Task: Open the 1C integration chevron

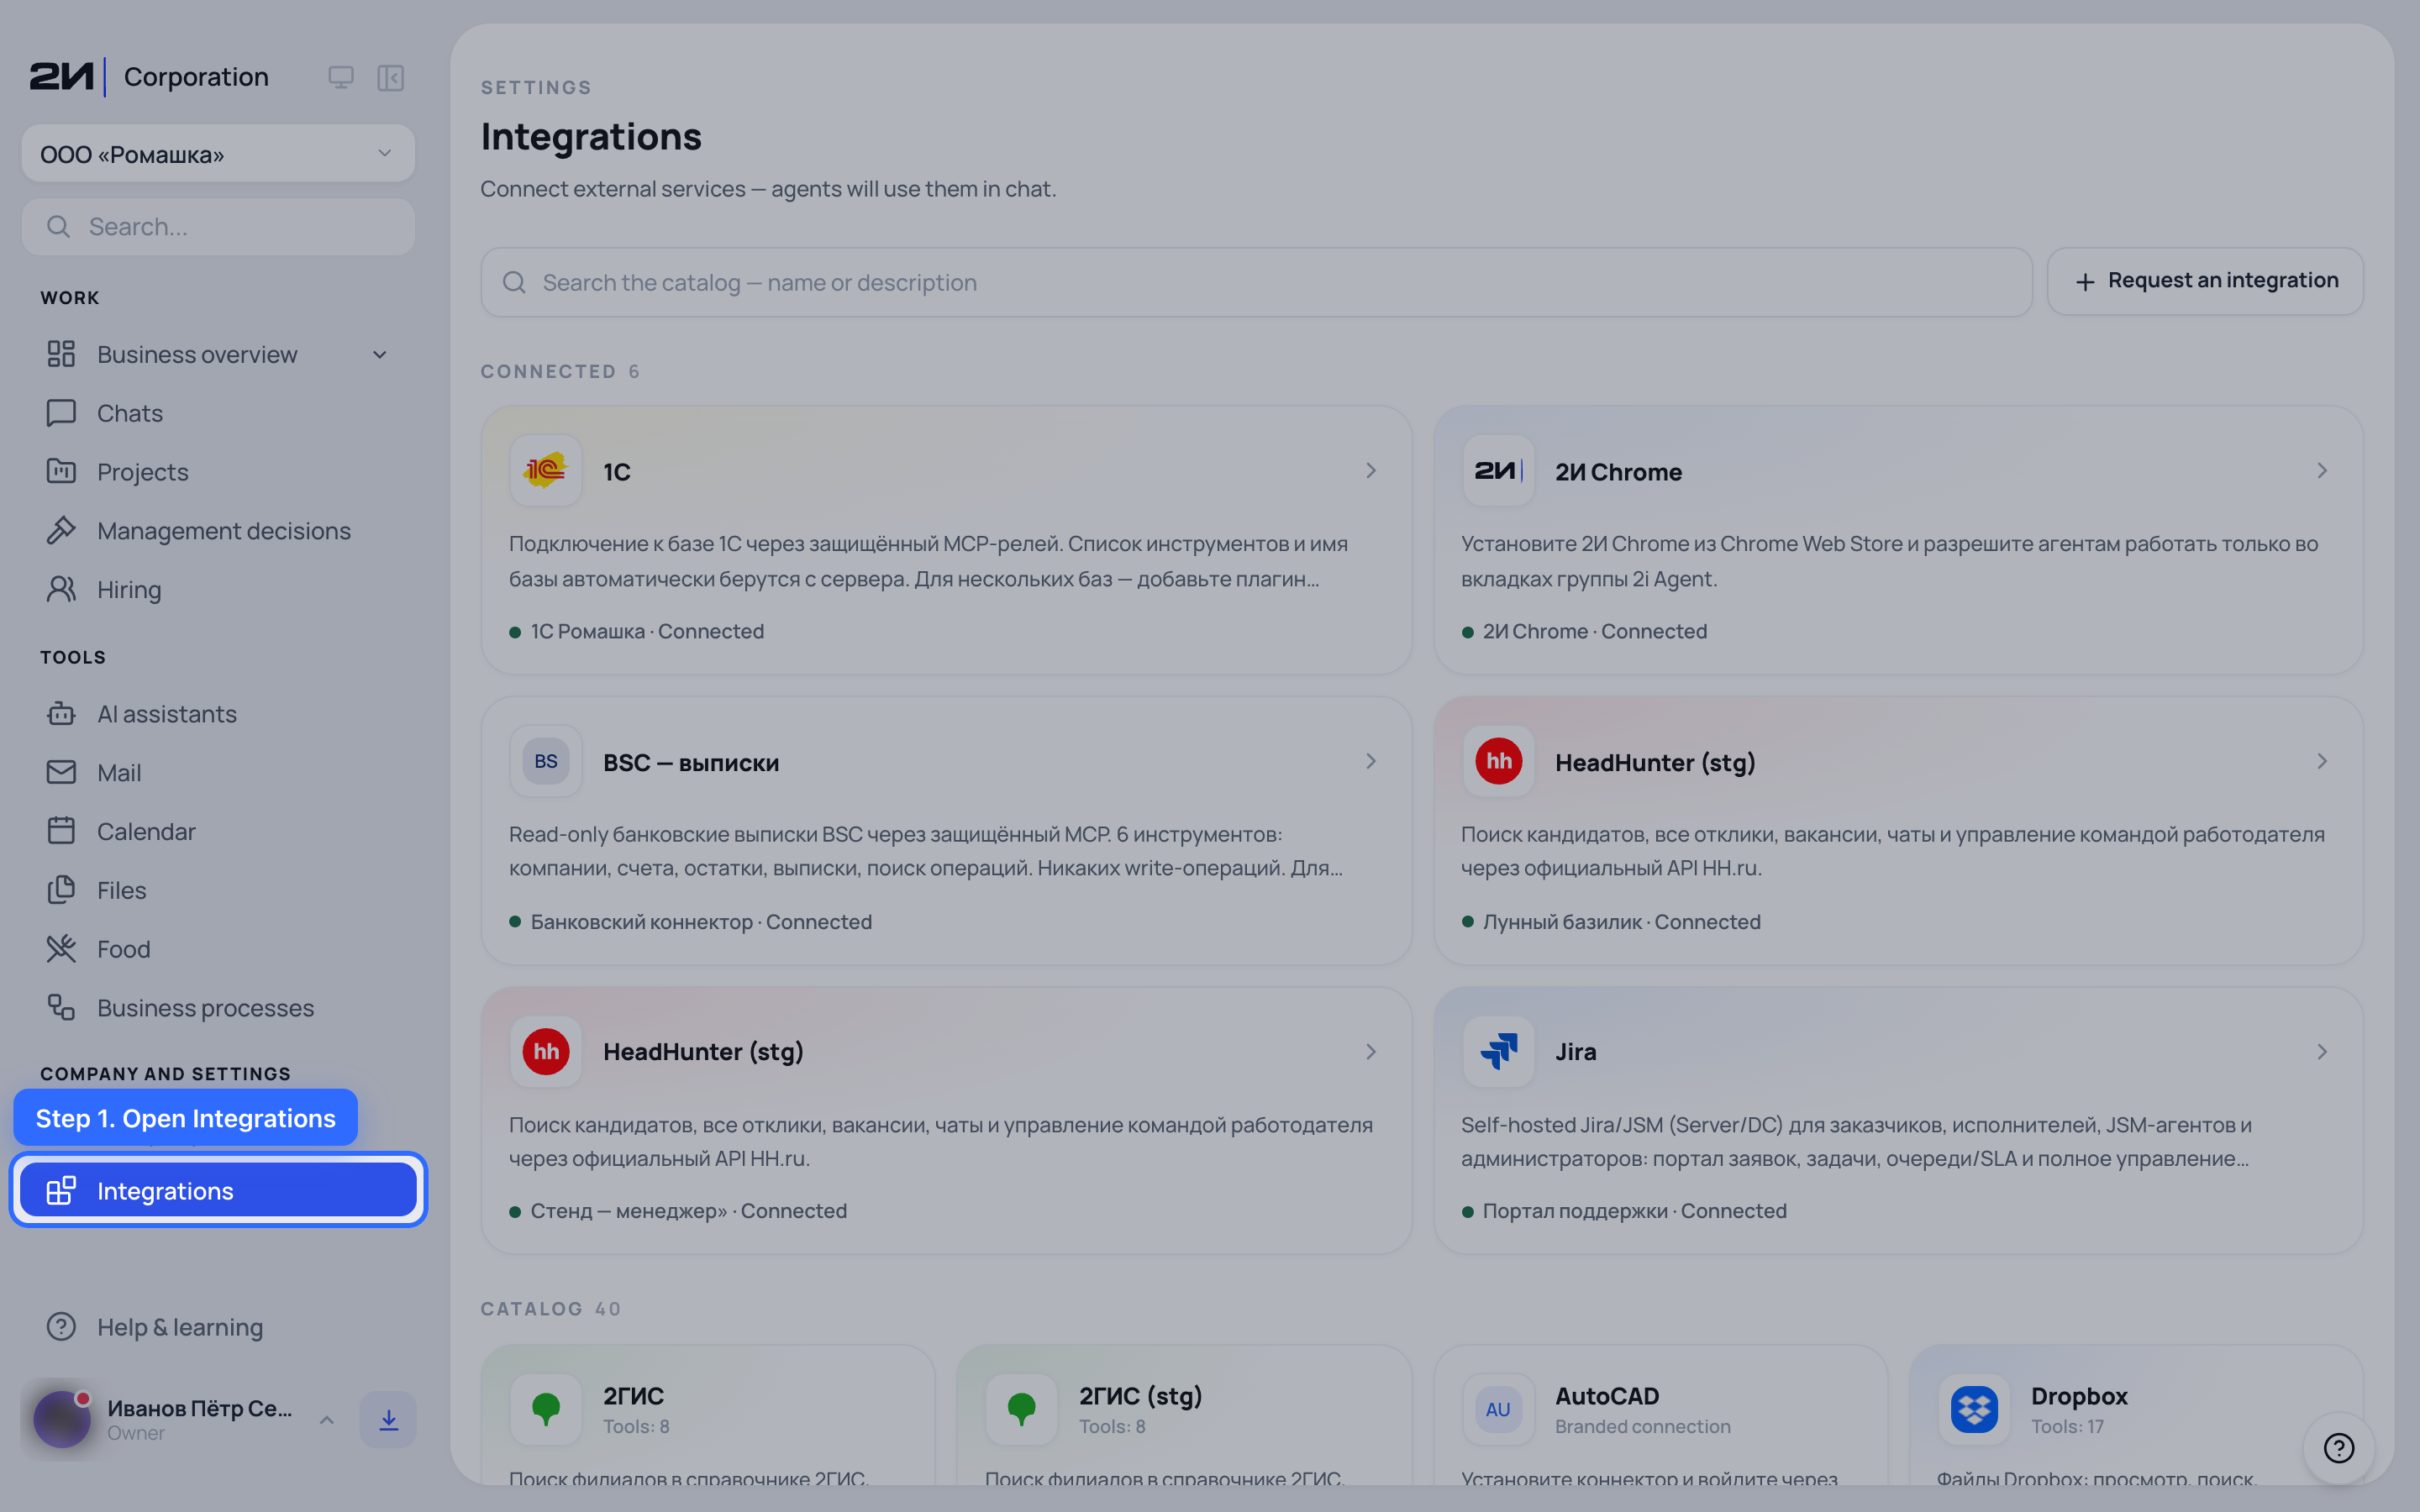Action: click(1371, 471)
